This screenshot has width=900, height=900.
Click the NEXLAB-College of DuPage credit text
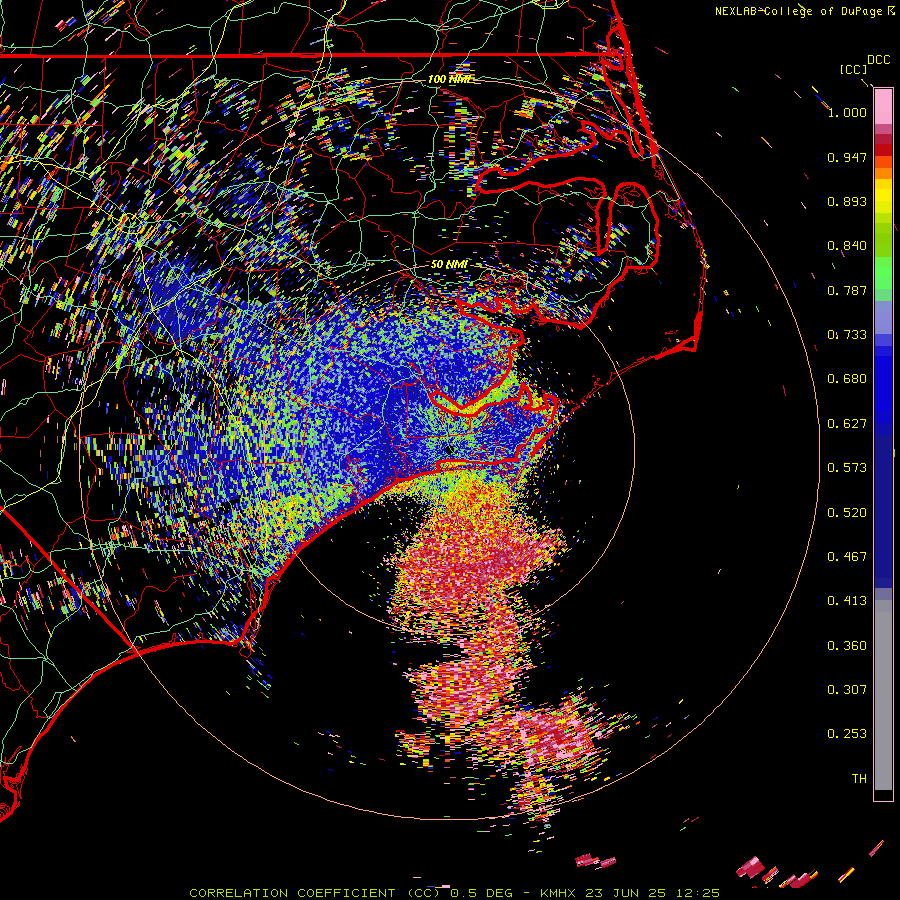(798, 11)
